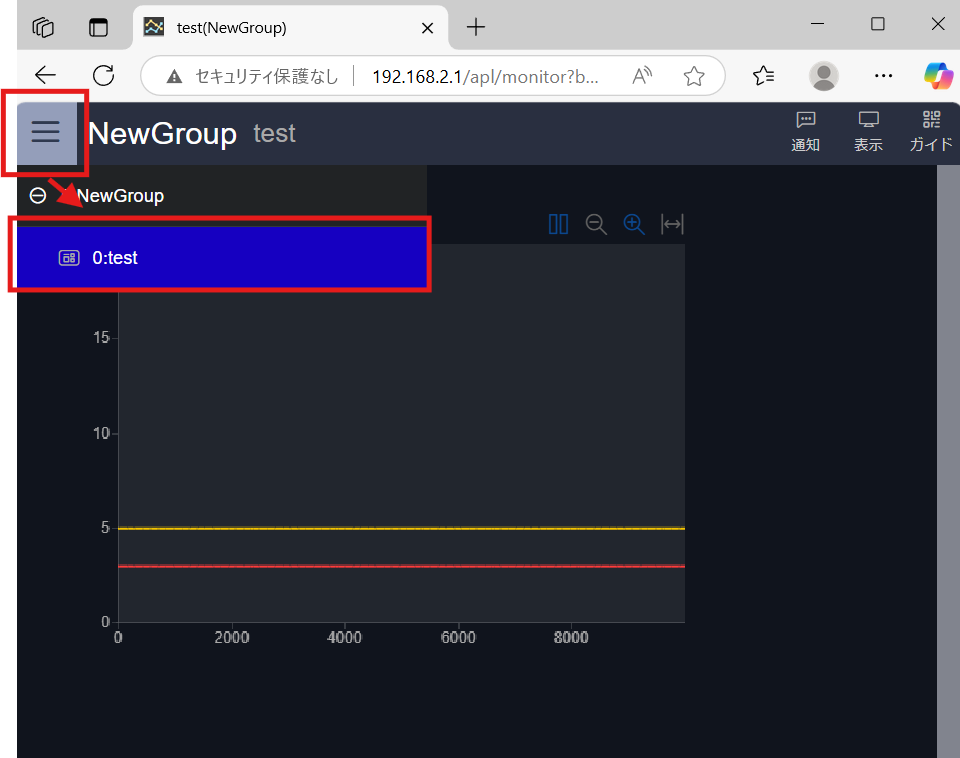Go back to previous page
This screenshot has height=758, width=960.
tap(45, 75)
